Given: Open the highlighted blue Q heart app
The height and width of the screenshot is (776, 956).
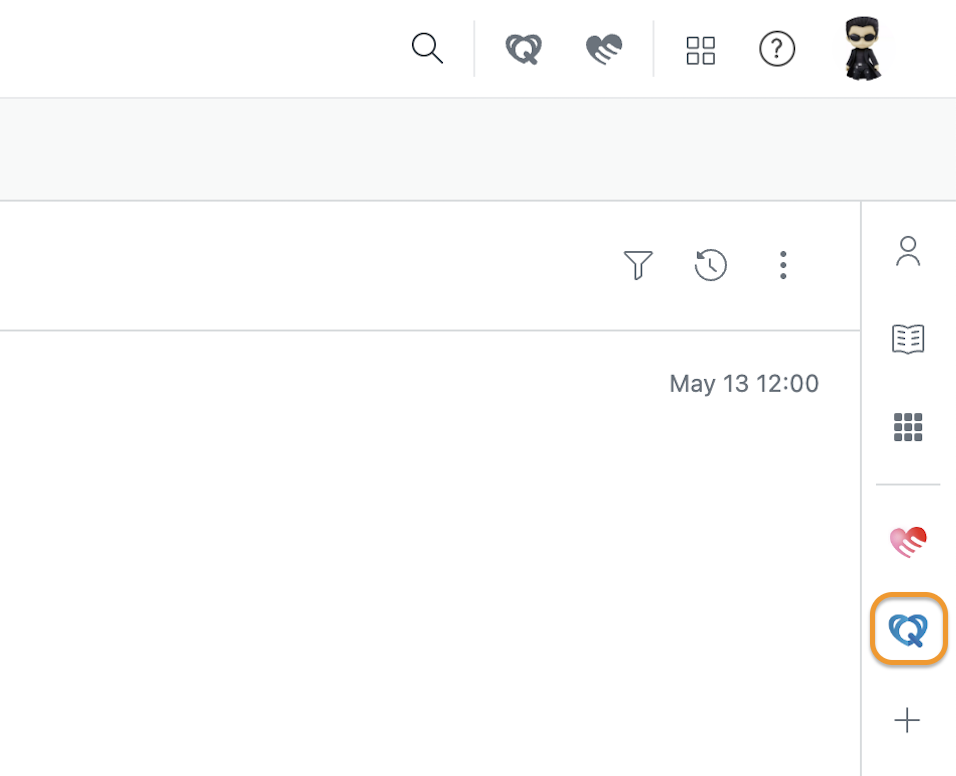Looking at the screenshot, I should pyautogui.click(x=908, y=628).
